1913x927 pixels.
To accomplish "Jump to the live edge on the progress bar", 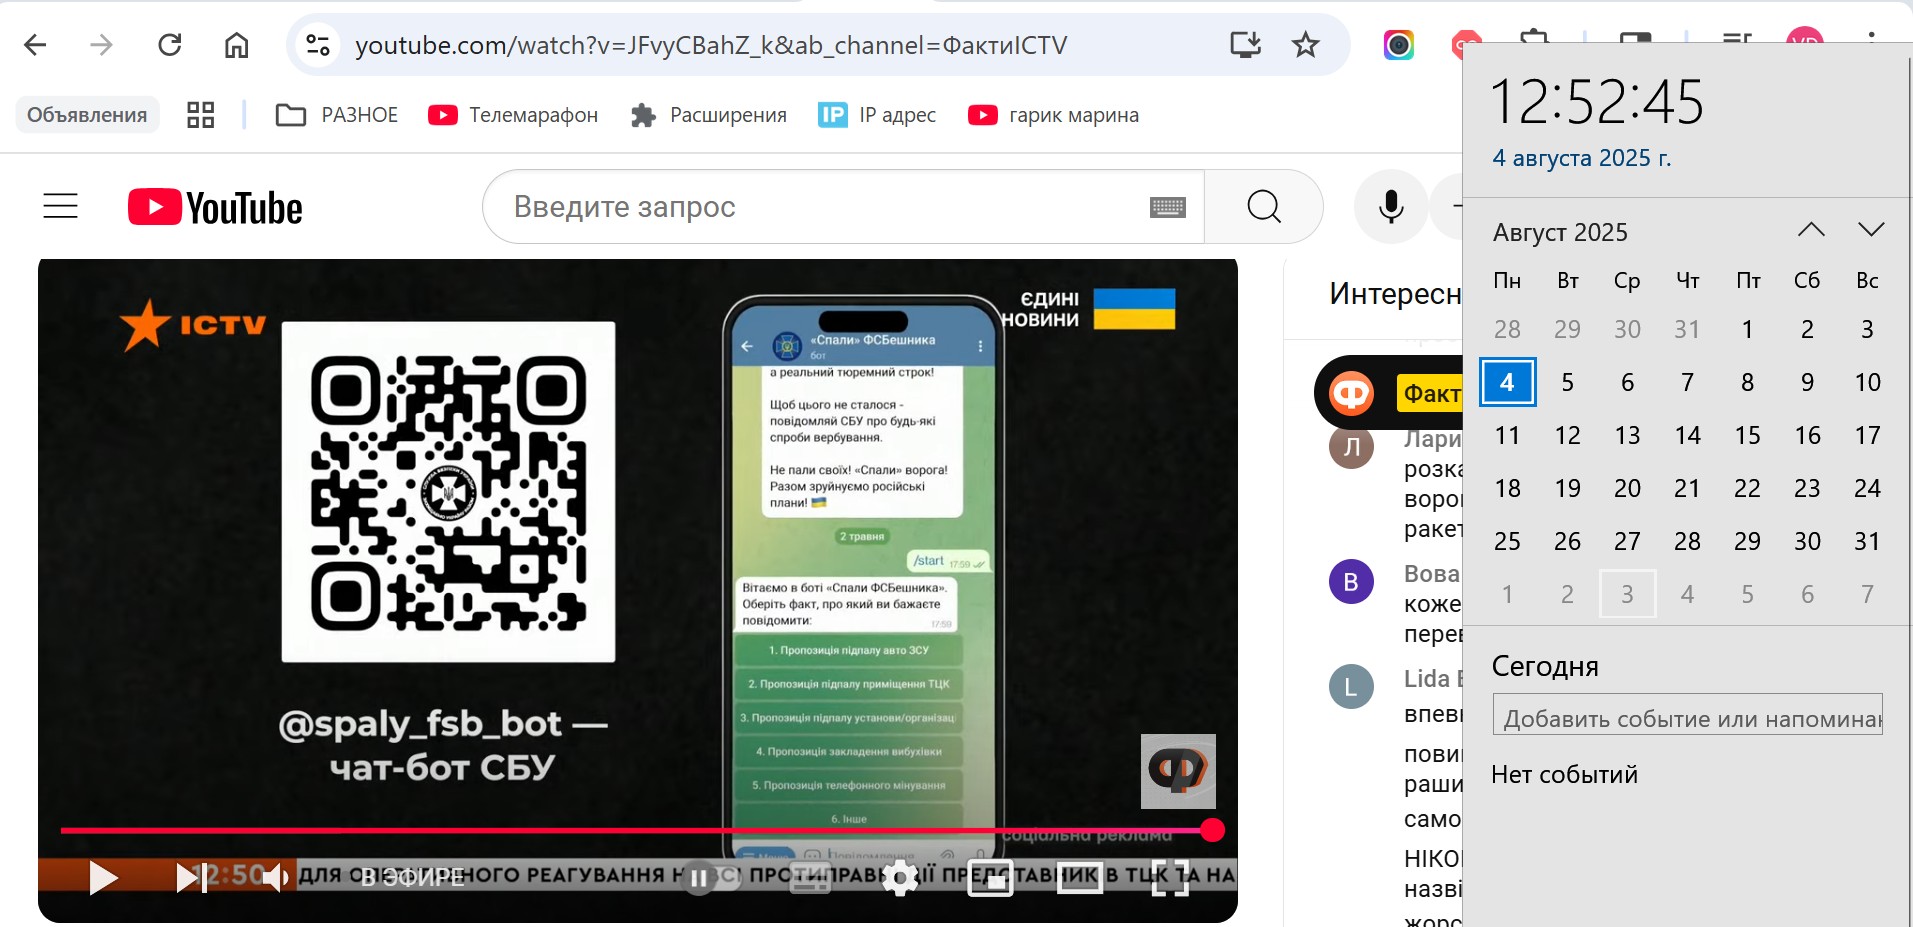I will pos(1212,830).
